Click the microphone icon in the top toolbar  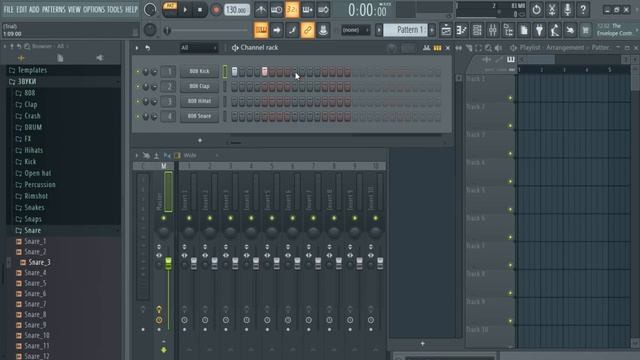point(567,9)
